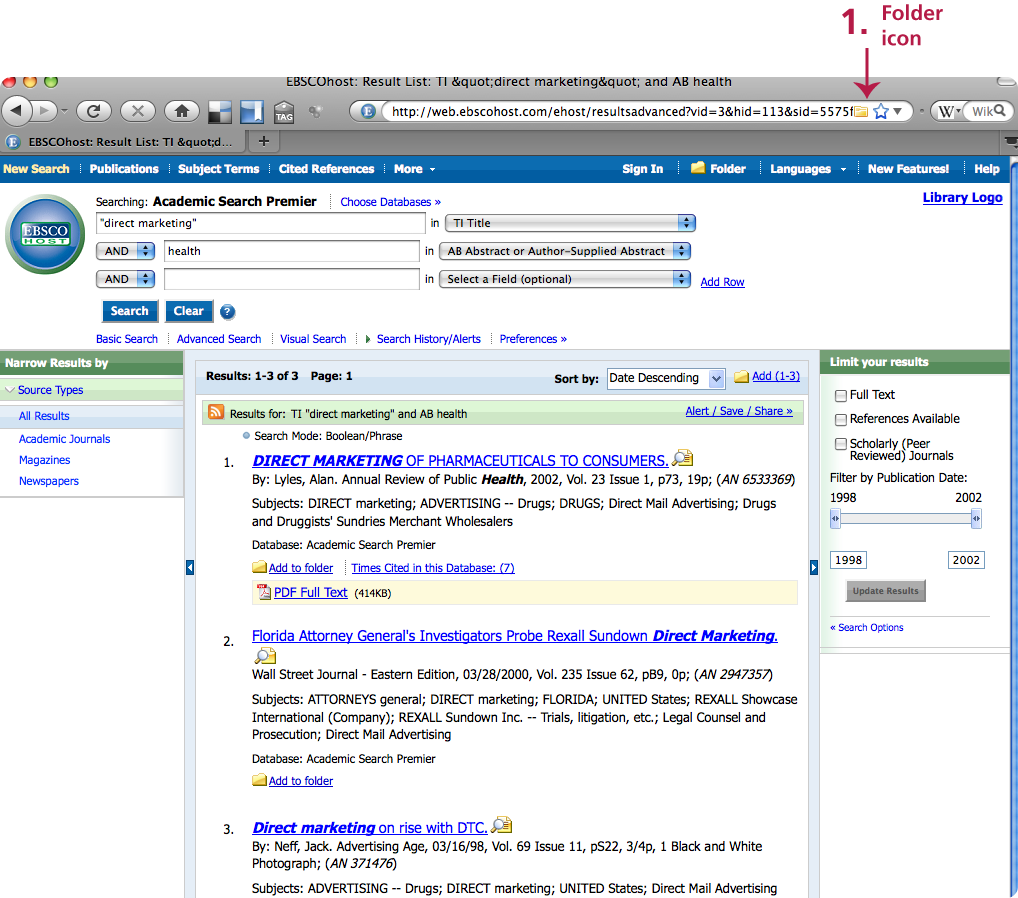
Task: Collapse right panel with the blue arrow handle
Action: [813, 567]
